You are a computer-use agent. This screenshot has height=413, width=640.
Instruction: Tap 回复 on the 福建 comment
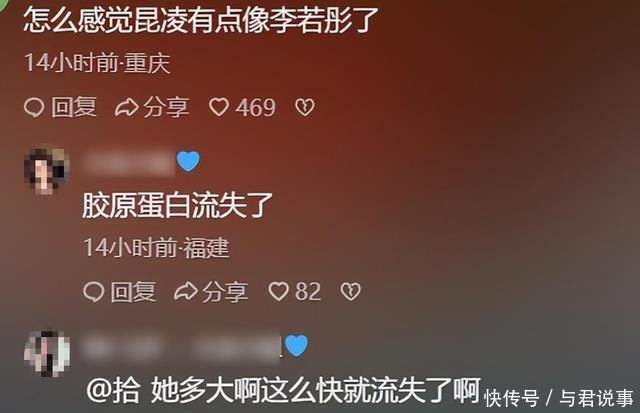[x=133, y=292]
